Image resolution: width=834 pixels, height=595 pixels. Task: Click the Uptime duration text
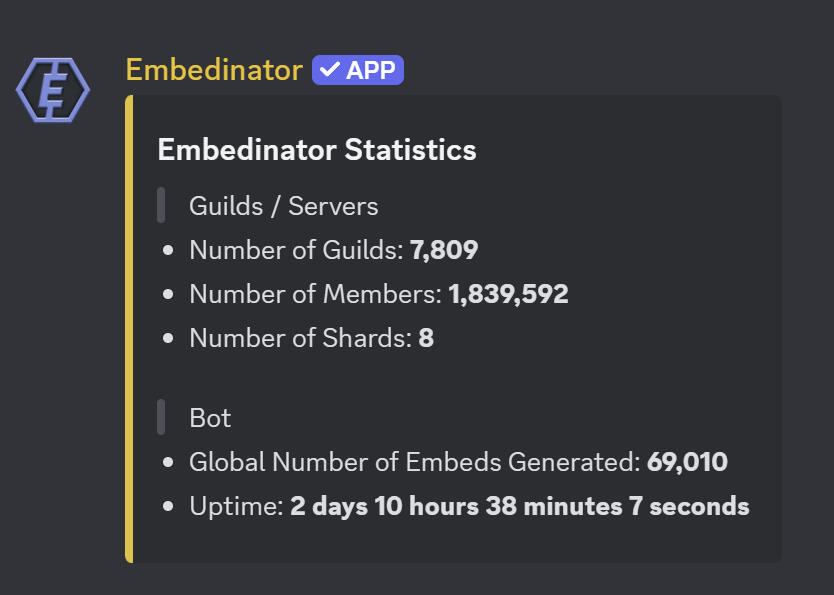[520, 506]
